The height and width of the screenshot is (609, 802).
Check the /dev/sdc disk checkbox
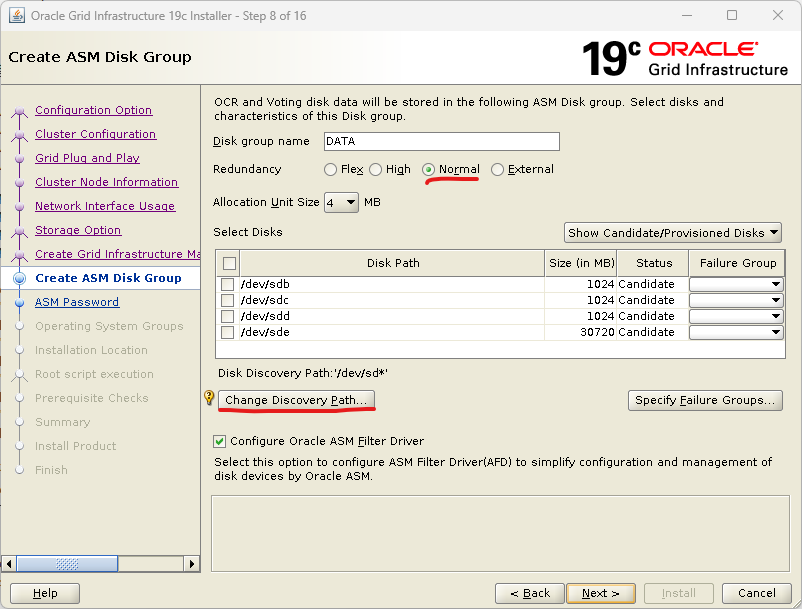(227, 300)
